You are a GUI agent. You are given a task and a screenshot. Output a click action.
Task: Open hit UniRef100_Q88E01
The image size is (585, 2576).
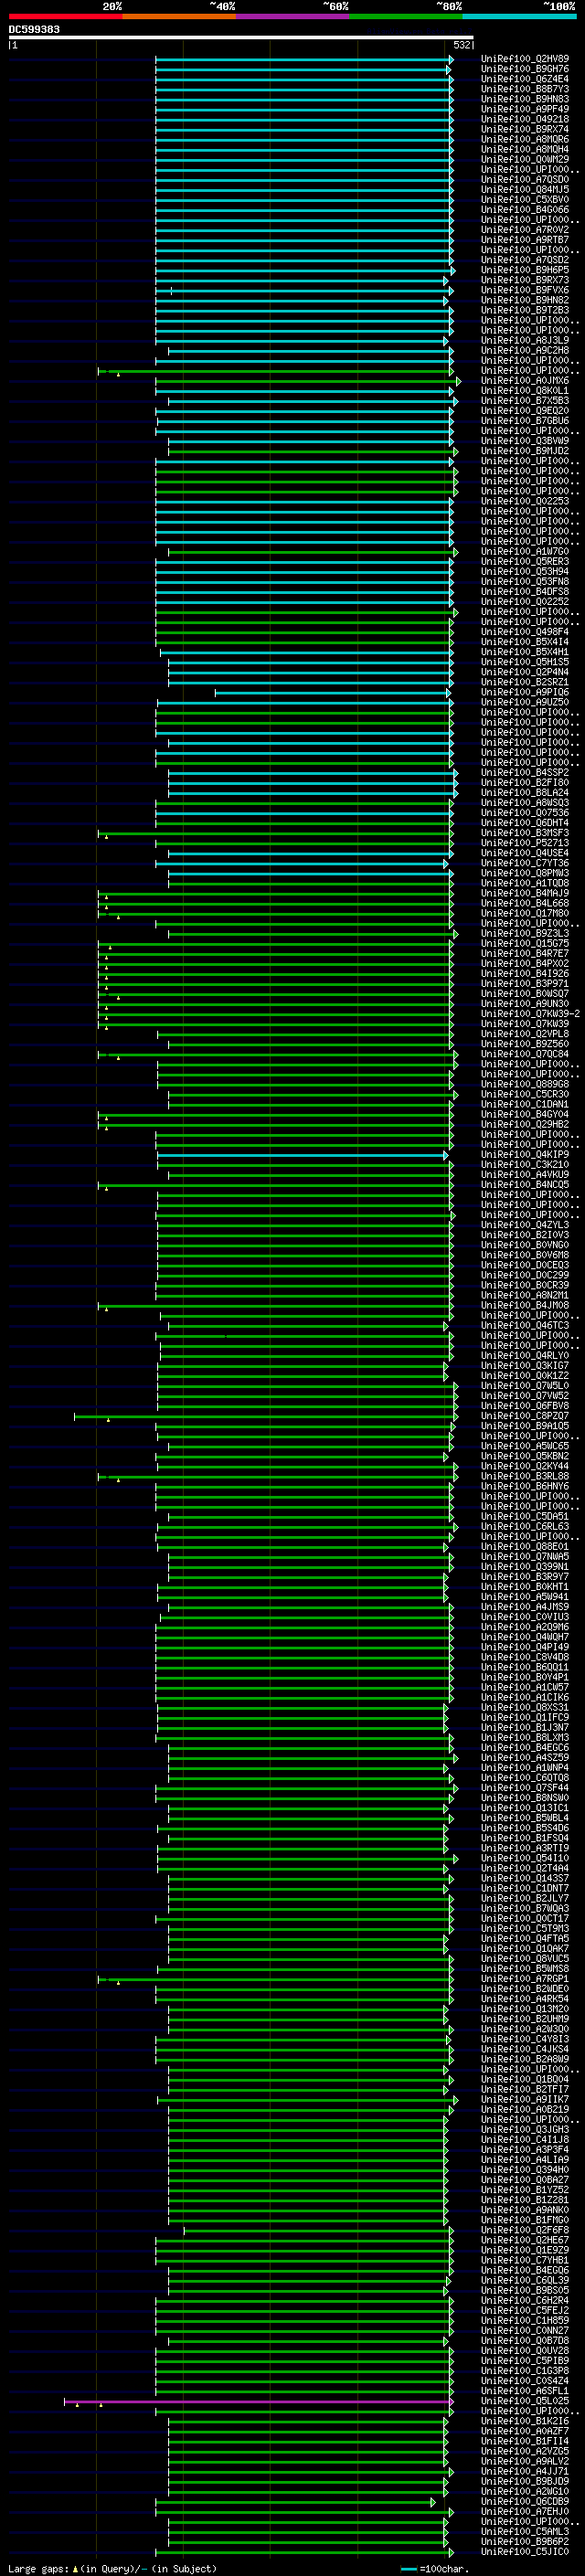[x=525, y=1547]
